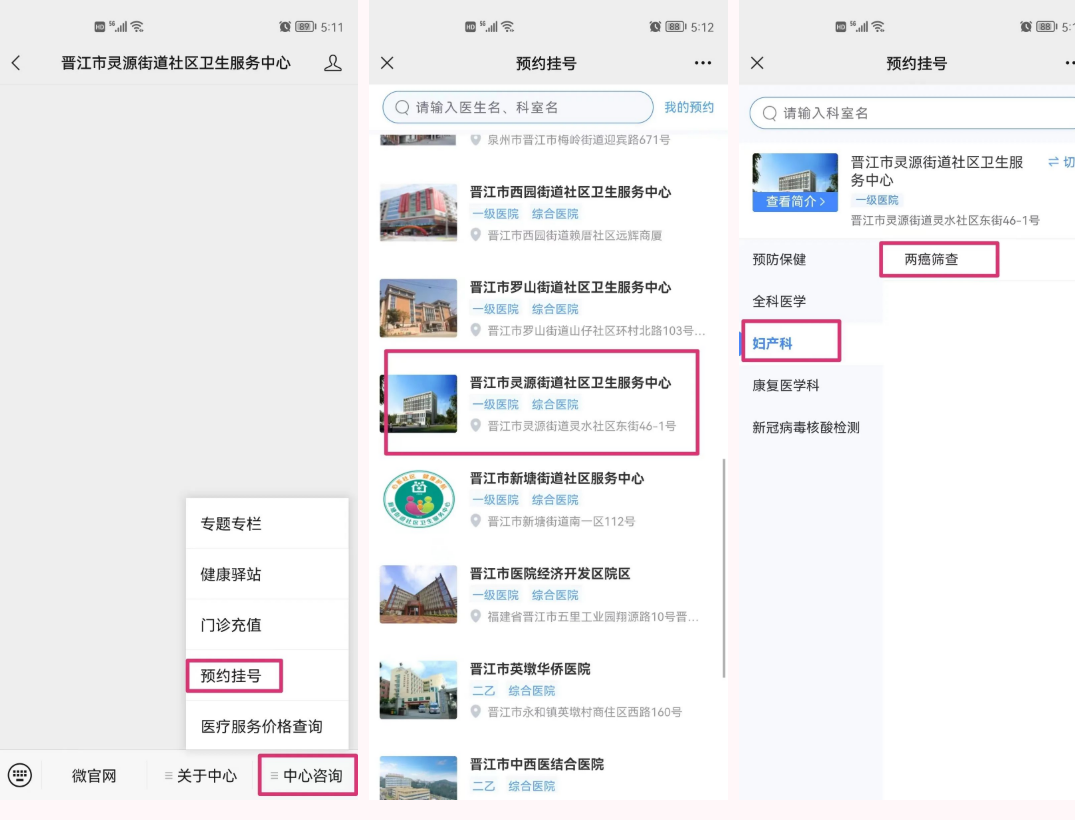Click the 我的预约 link

click(x=689, y=107)
